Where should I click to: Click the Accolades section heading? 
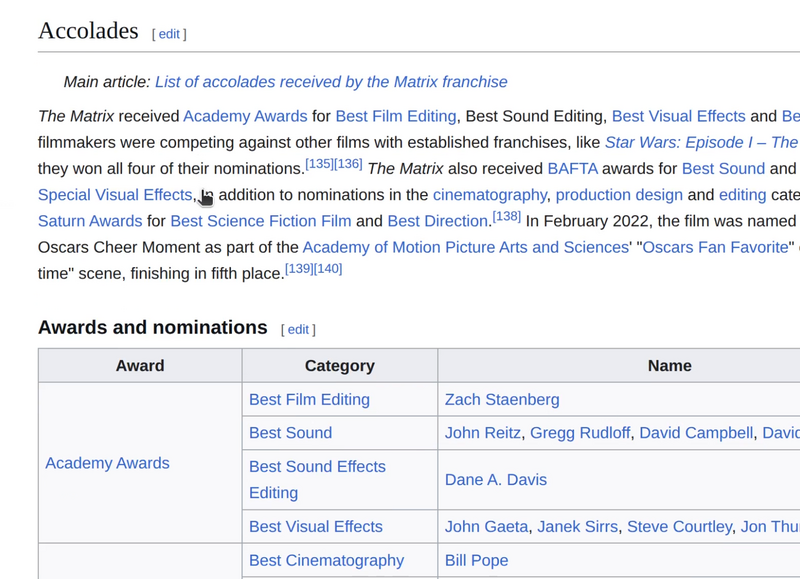[88, 31]
